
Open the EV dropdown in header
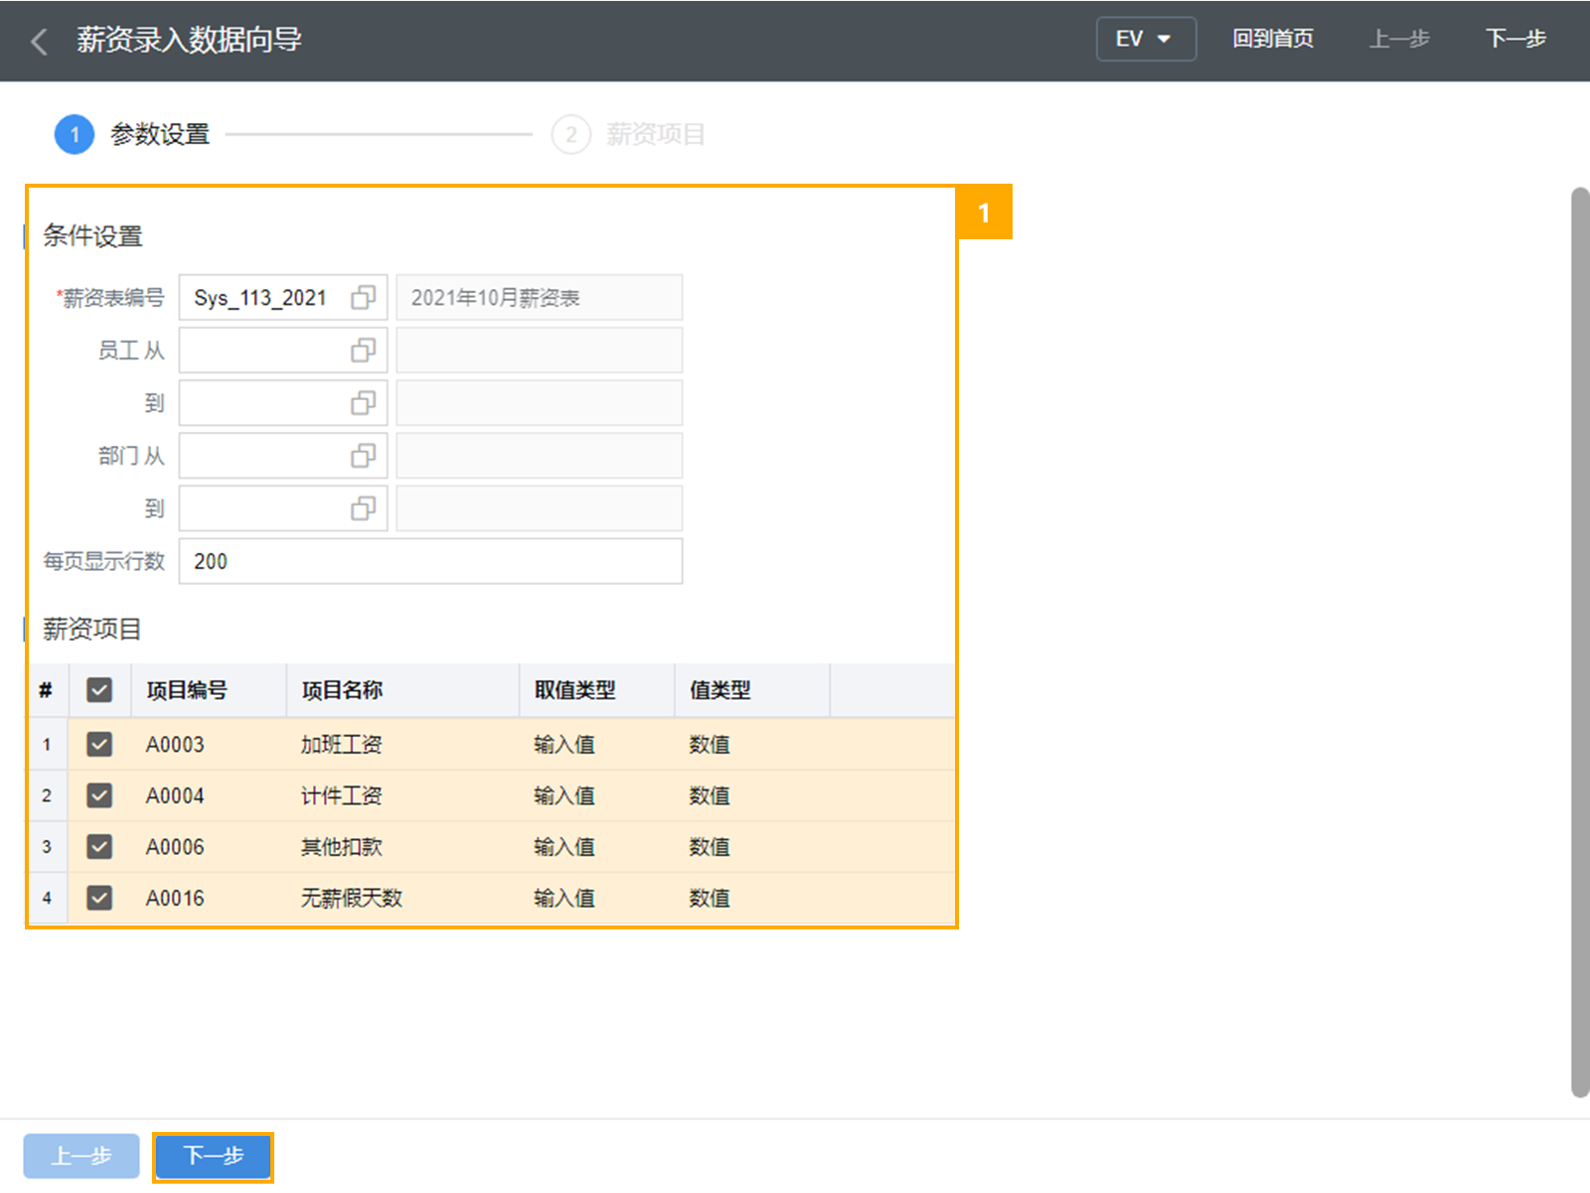pos(1146,39)
